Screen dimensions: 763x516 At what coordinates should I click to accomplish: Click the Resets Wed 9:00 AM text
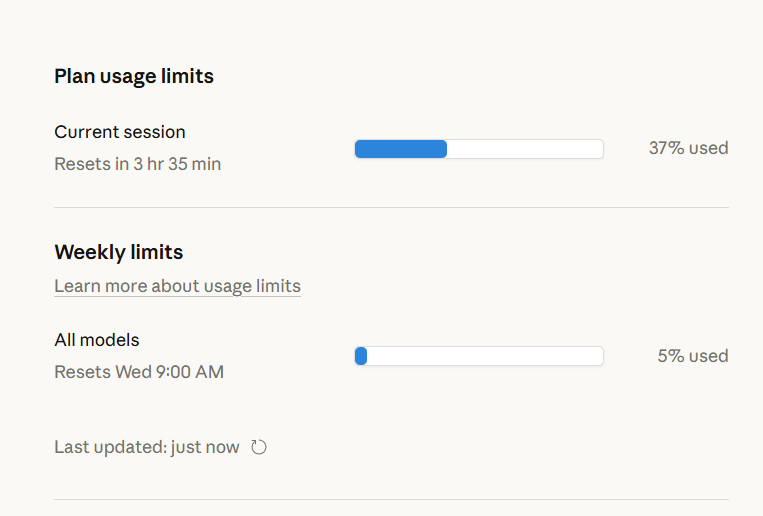click(x=139, y=372)
